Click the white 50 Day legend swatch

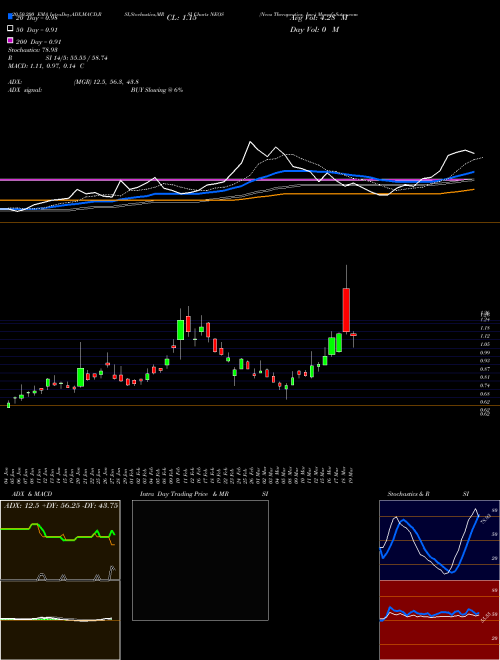(x=10, y=29)
